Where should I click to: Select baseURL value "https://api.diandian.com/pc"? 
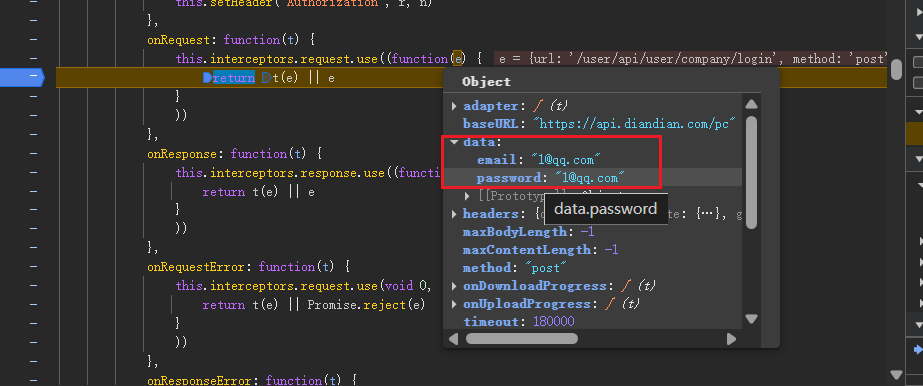point(635,124)
